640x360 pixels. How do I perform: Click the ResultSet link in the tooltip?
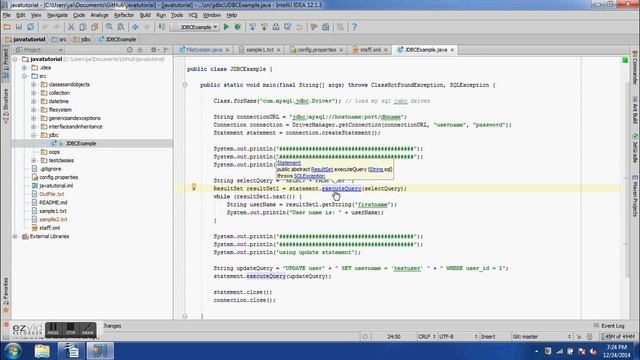[322, 169]
